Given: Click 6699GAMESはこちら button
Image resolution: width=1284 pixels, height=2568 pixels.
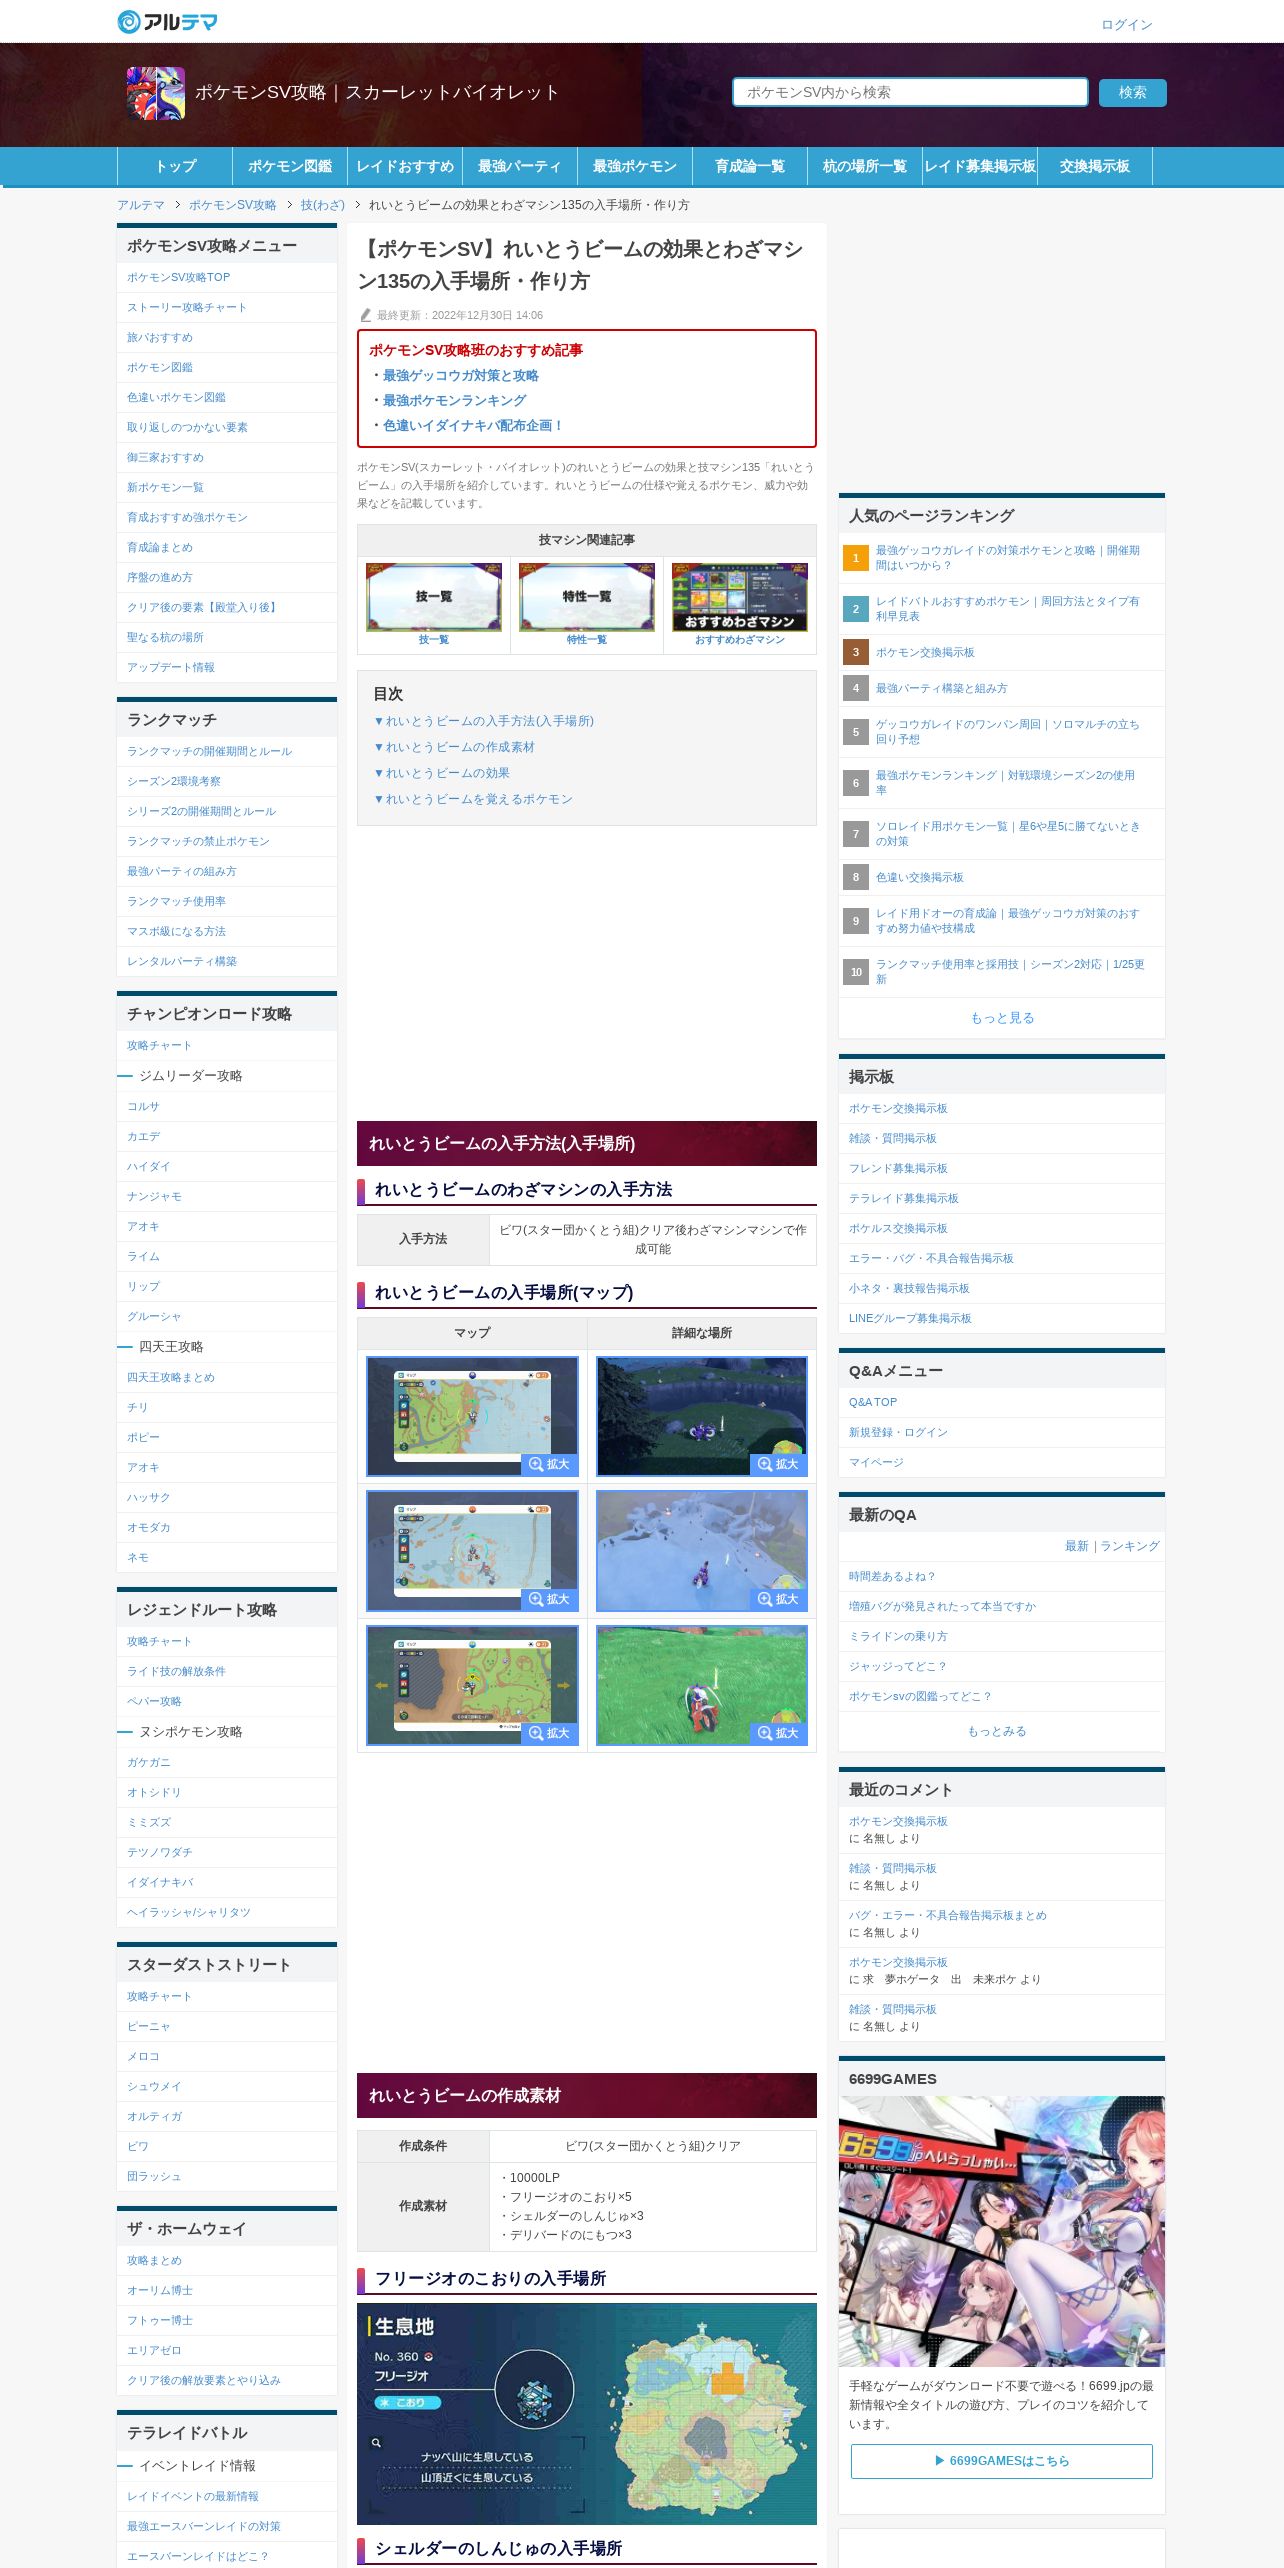Looking at the screenshot, I should 1002,2461.
